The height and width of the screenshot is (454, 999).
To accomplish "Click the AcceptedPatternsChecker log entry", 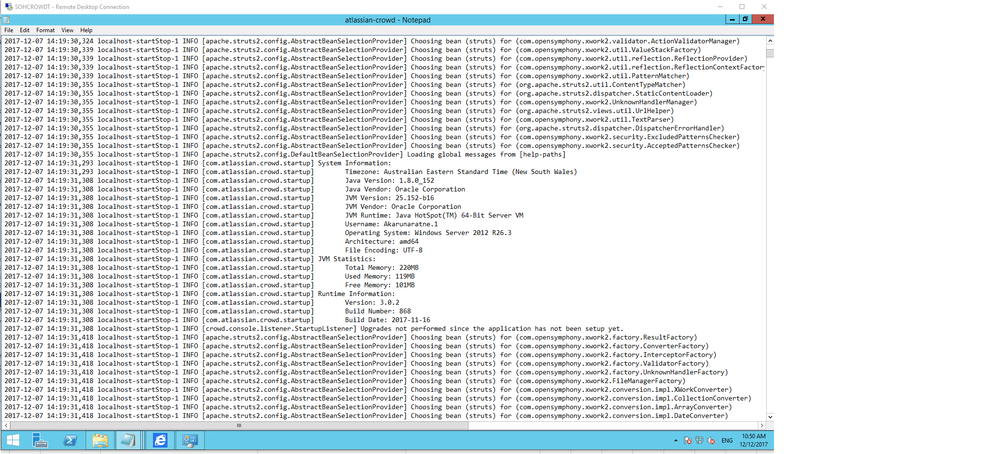I will click(370, 146).
